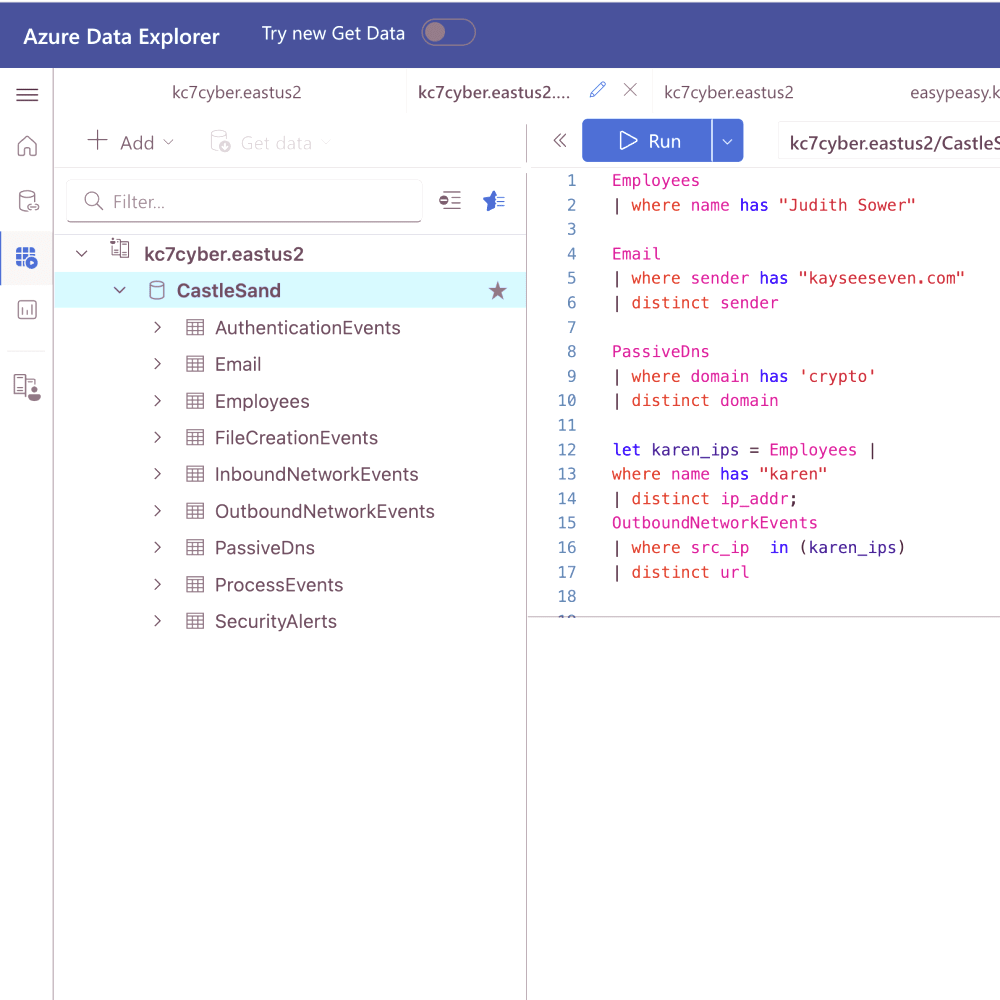Click 'distinct url' on line 17
Screen dimensions: 1000x1000
click(690, 572)
